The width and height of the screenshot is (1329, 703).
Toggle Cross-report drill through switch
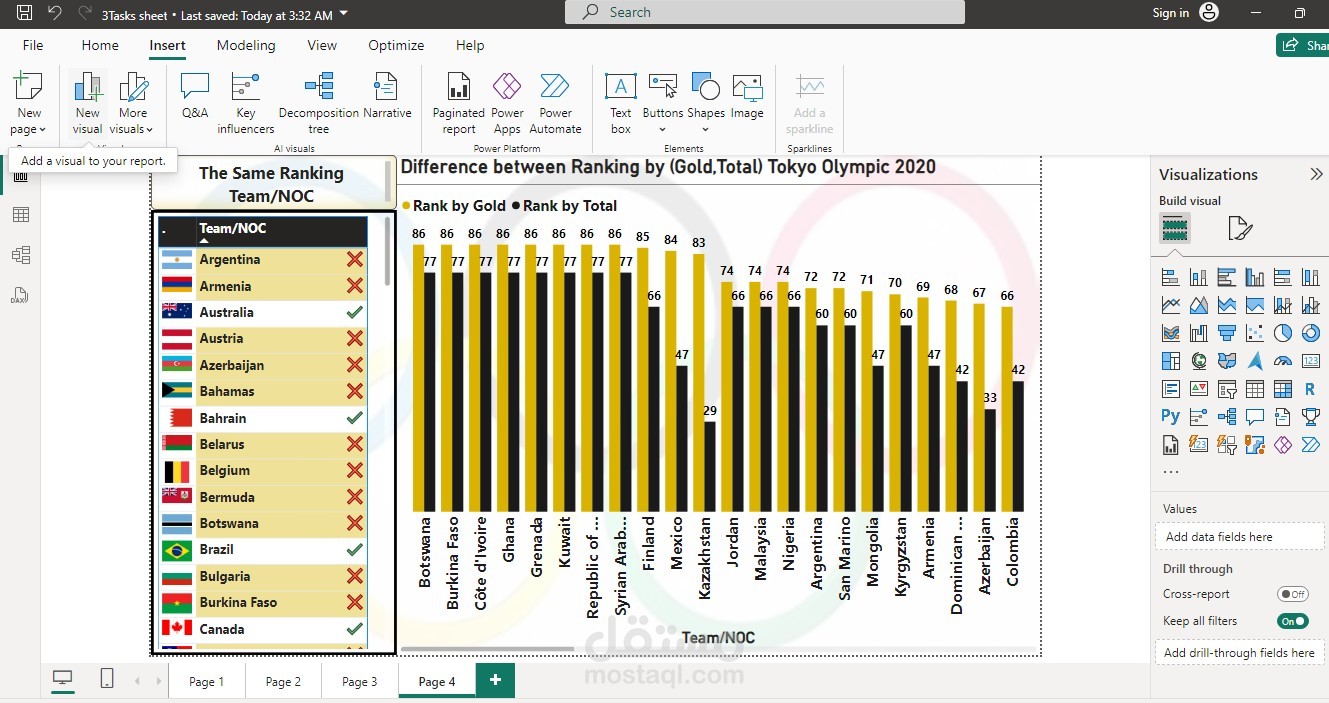tap(1293, 594)
